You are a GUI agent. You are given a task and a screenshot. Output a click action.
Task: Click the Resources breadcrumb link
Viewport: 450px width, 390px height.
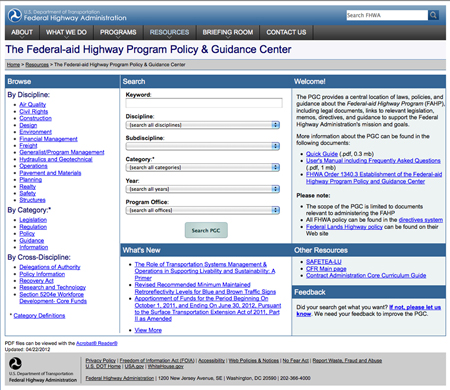tap(37, 65)
